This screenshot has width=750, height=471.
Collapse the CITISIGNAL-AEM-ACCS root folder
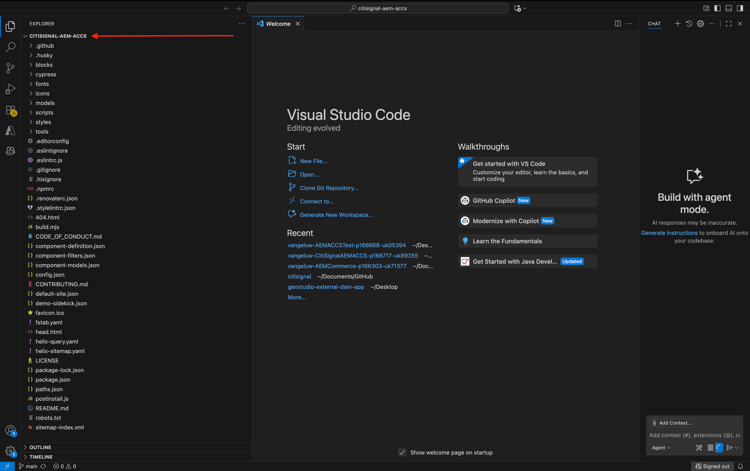tap(58, 36)
